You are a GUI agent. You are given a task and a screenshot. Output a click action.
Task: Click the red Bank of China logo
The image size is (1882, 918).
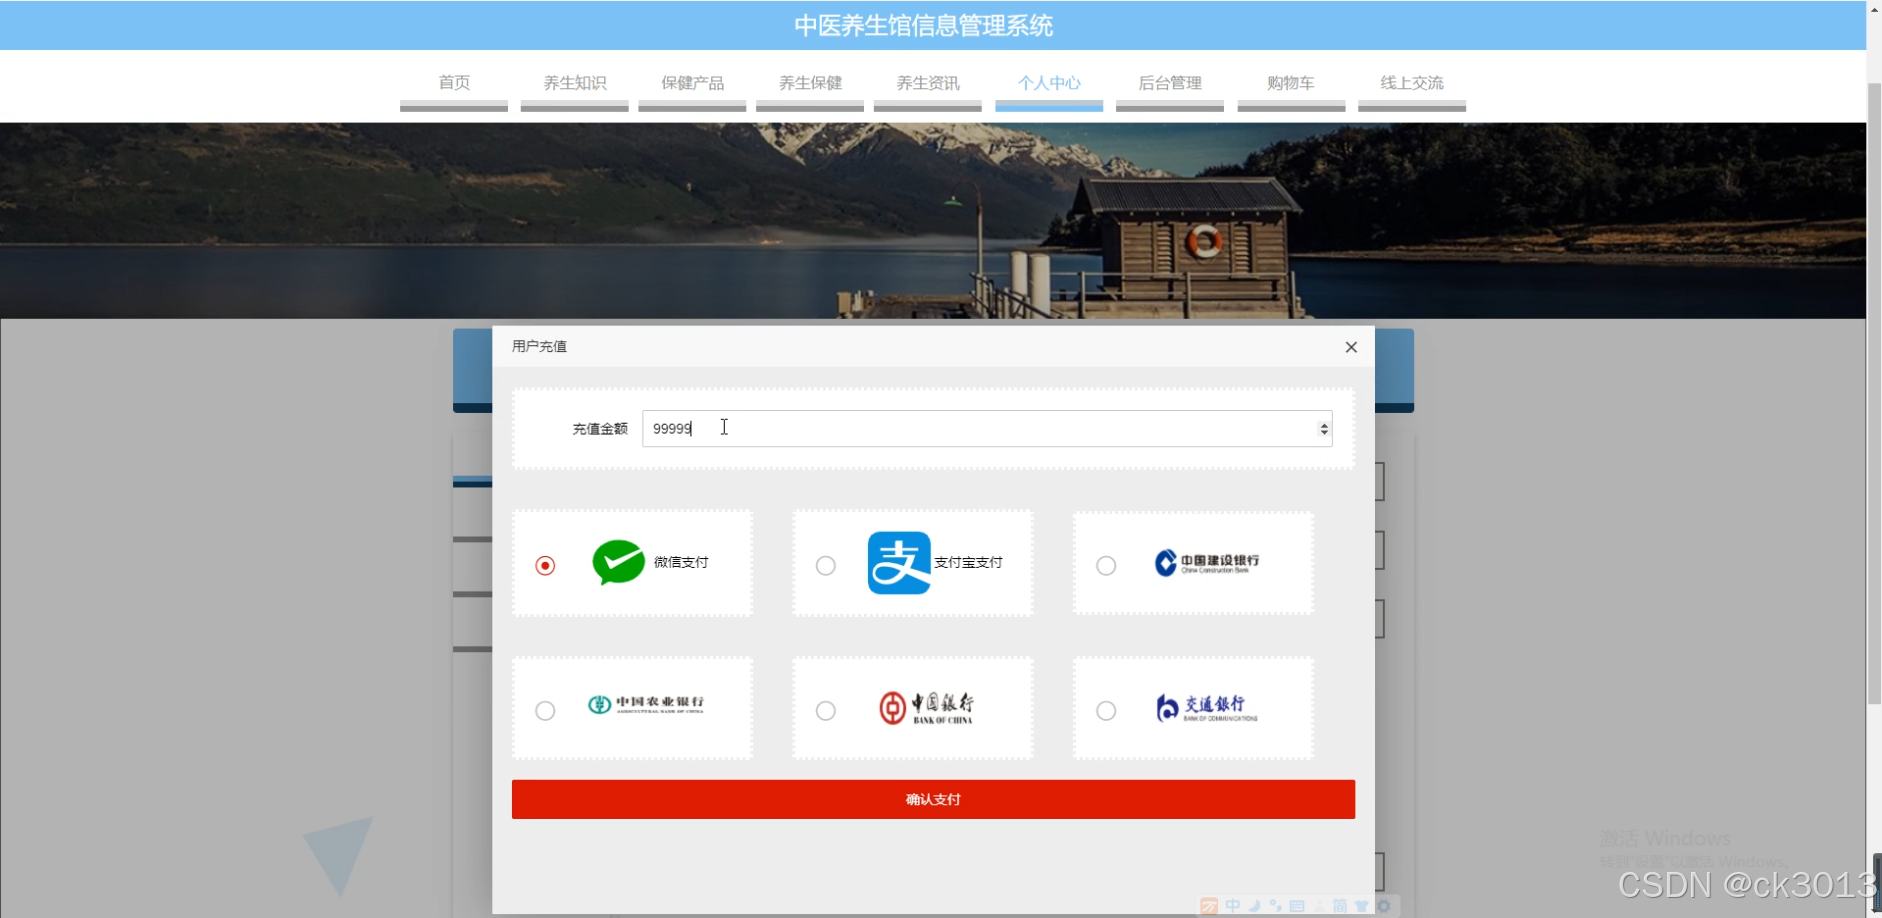(926, 708)
